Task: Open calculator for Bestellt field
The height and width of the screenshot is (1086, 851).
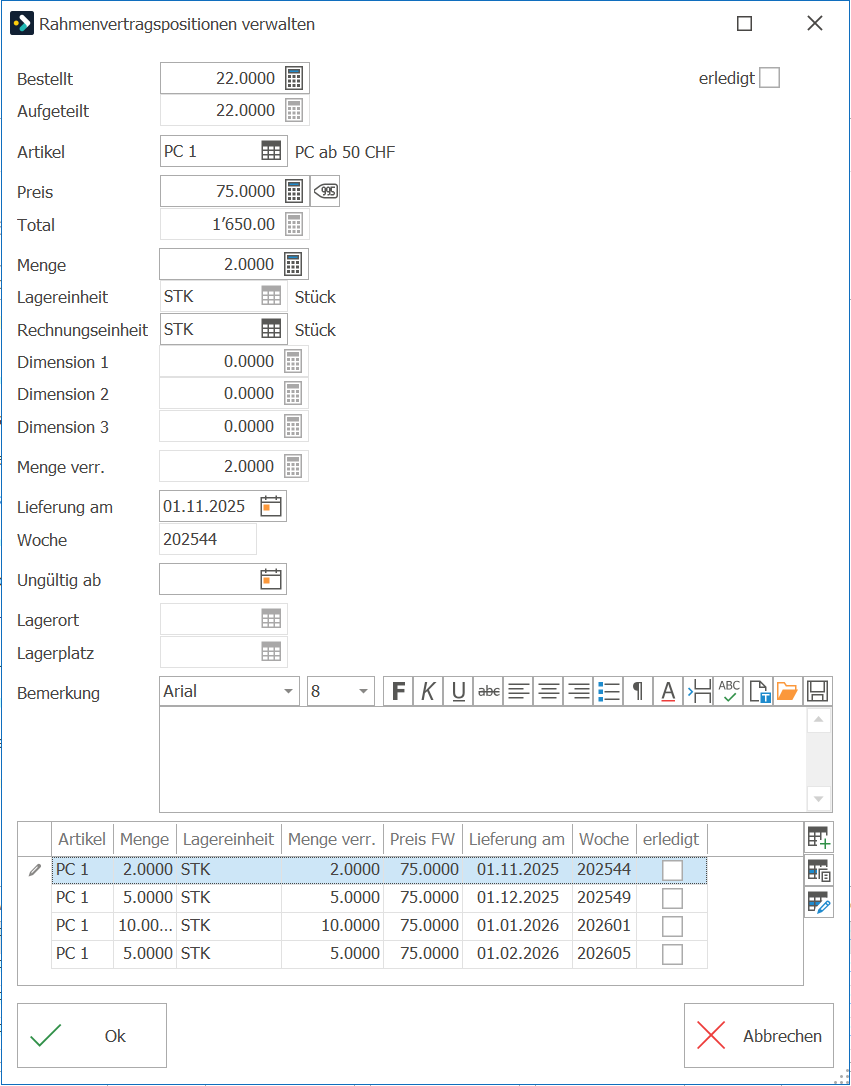Action: point(294,78)
